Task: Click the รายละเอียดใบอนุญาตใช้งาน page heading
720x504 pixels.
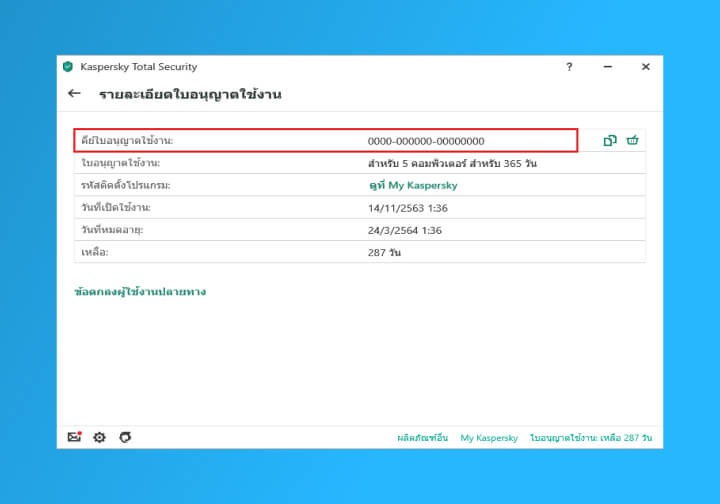Action: (190, 94)
